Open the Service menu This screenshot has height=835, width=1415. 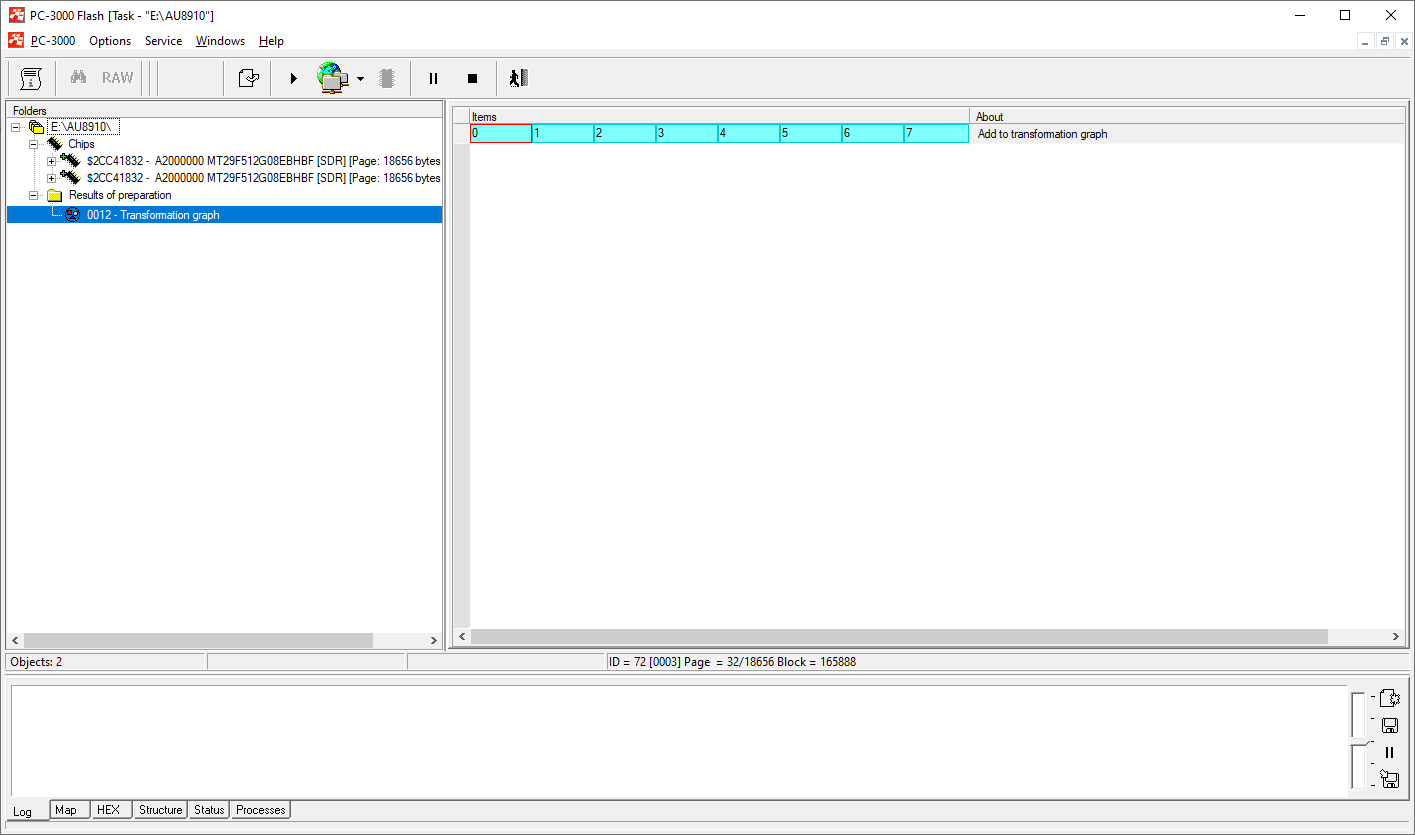click(163, 41)
